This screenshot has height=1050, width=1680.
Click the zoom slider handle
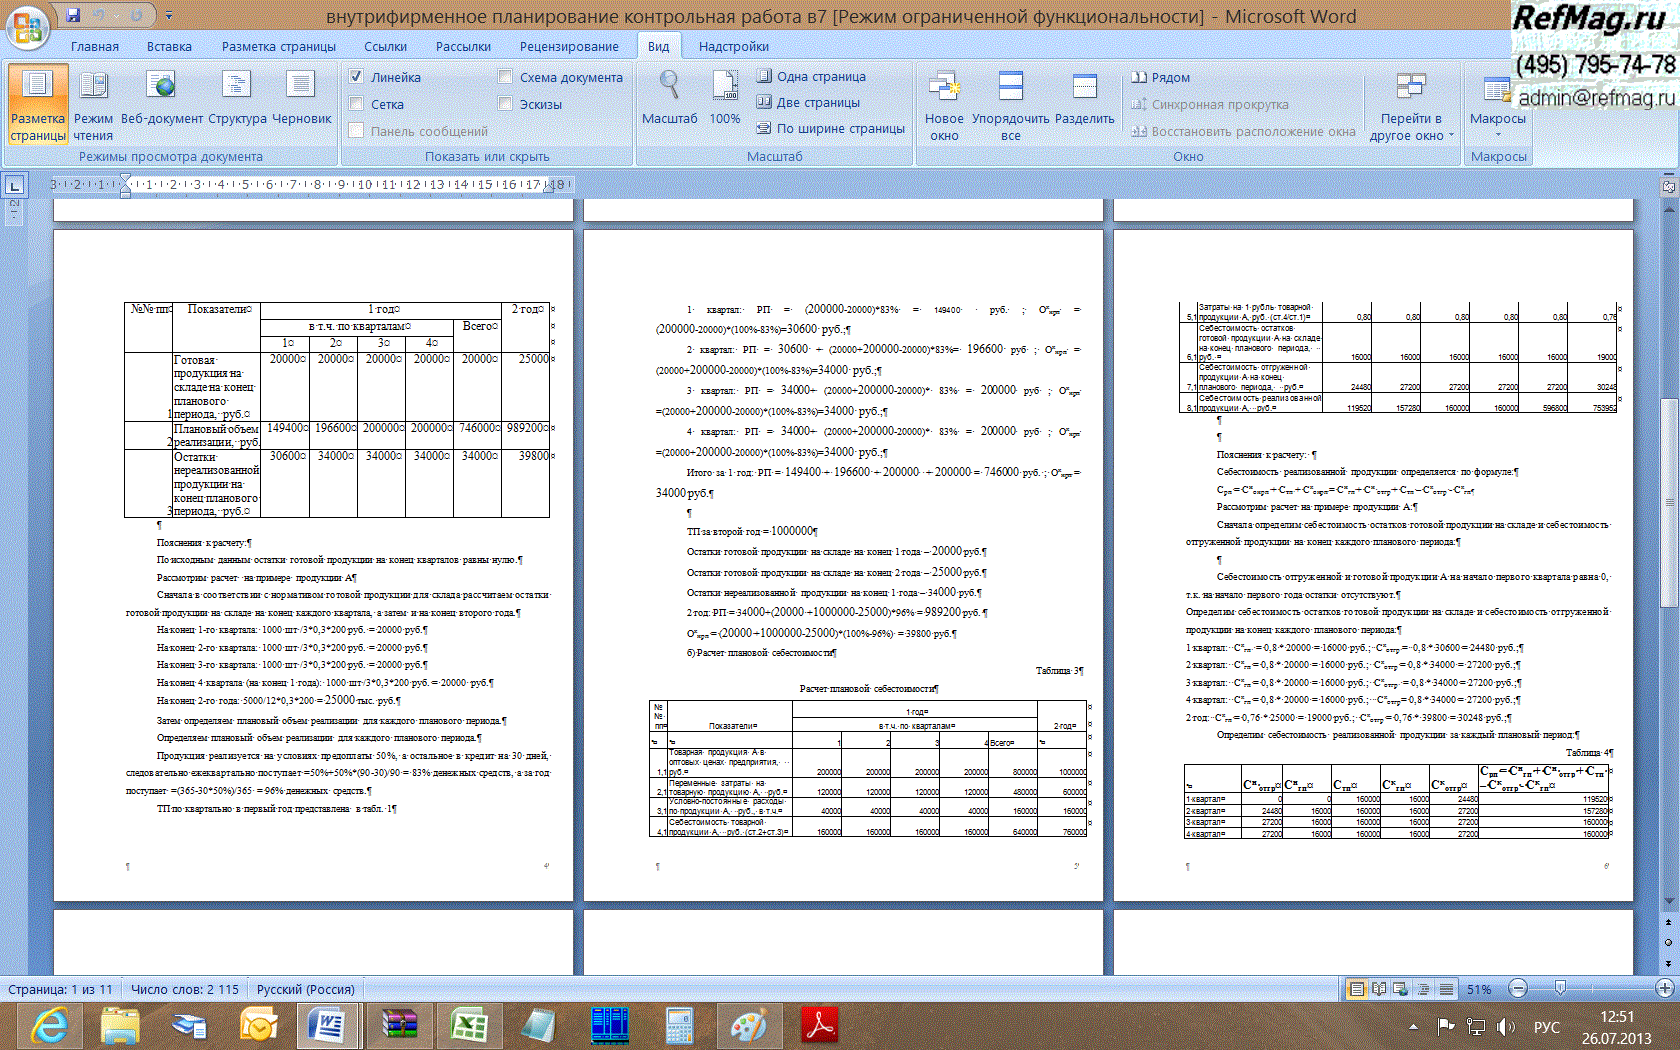coord(1560,988)
